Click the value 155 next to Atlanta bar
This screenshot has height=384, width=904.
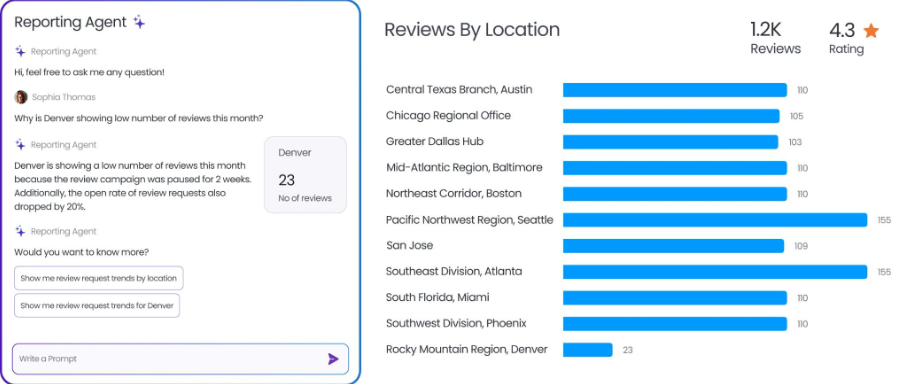click(884, 272)
